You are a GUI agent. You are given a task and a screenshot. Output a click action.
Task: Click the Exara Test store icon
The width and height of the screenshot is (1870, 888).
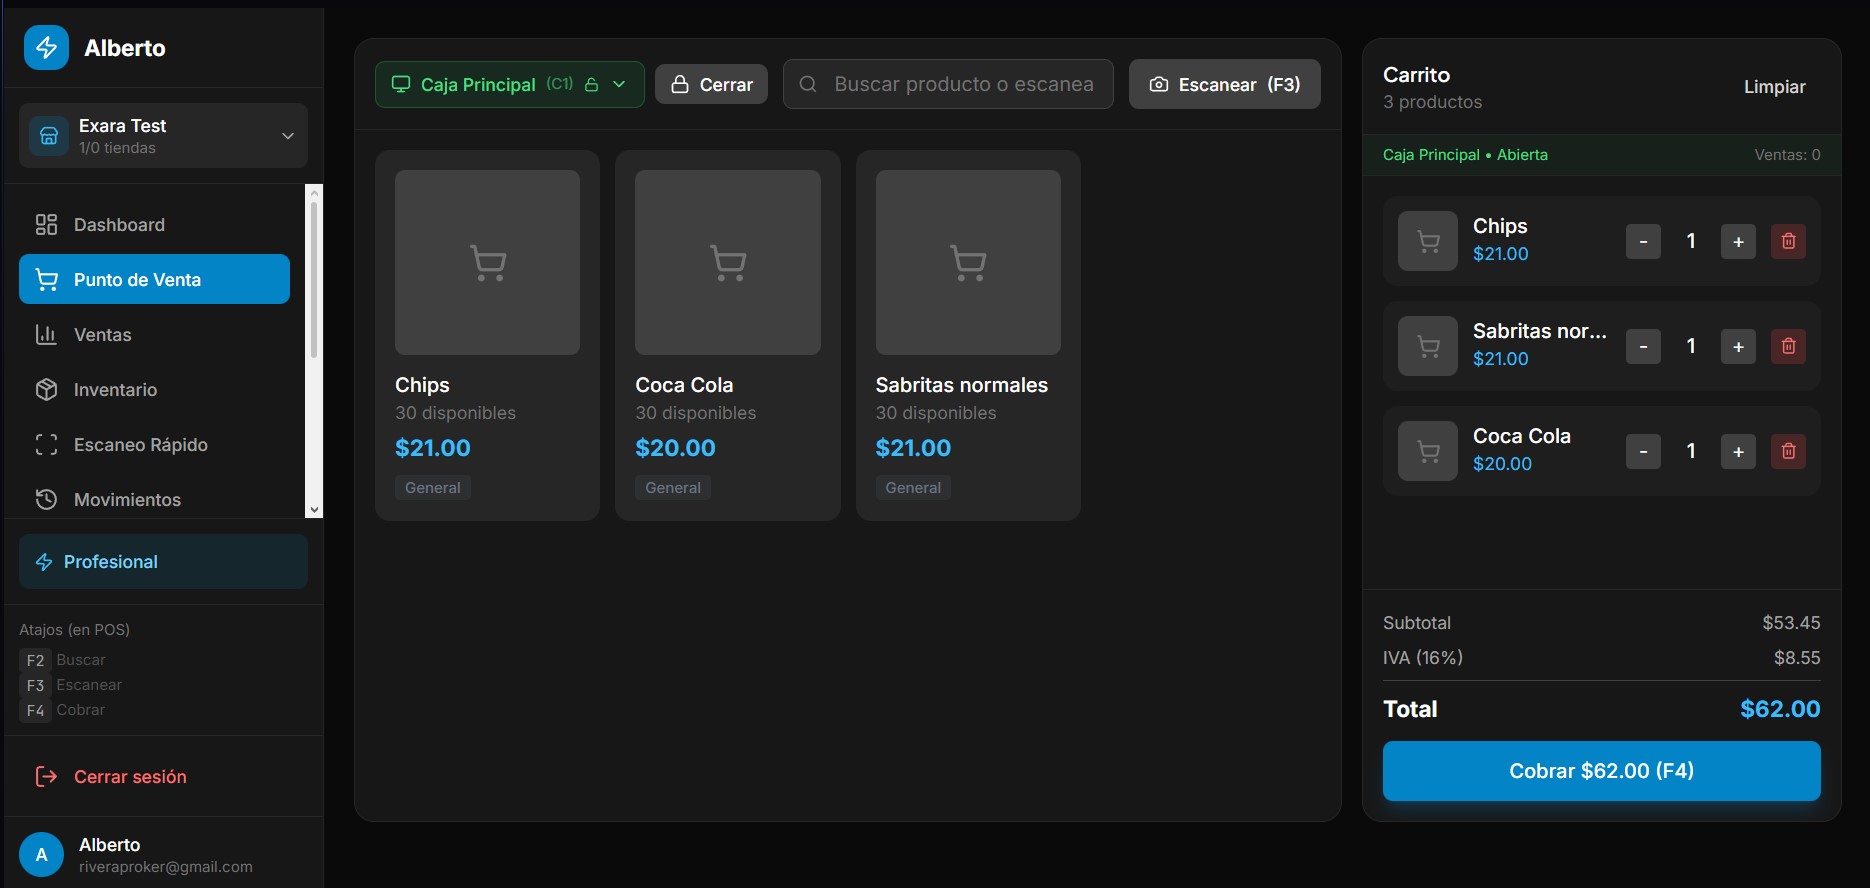[x=49, y=136]
